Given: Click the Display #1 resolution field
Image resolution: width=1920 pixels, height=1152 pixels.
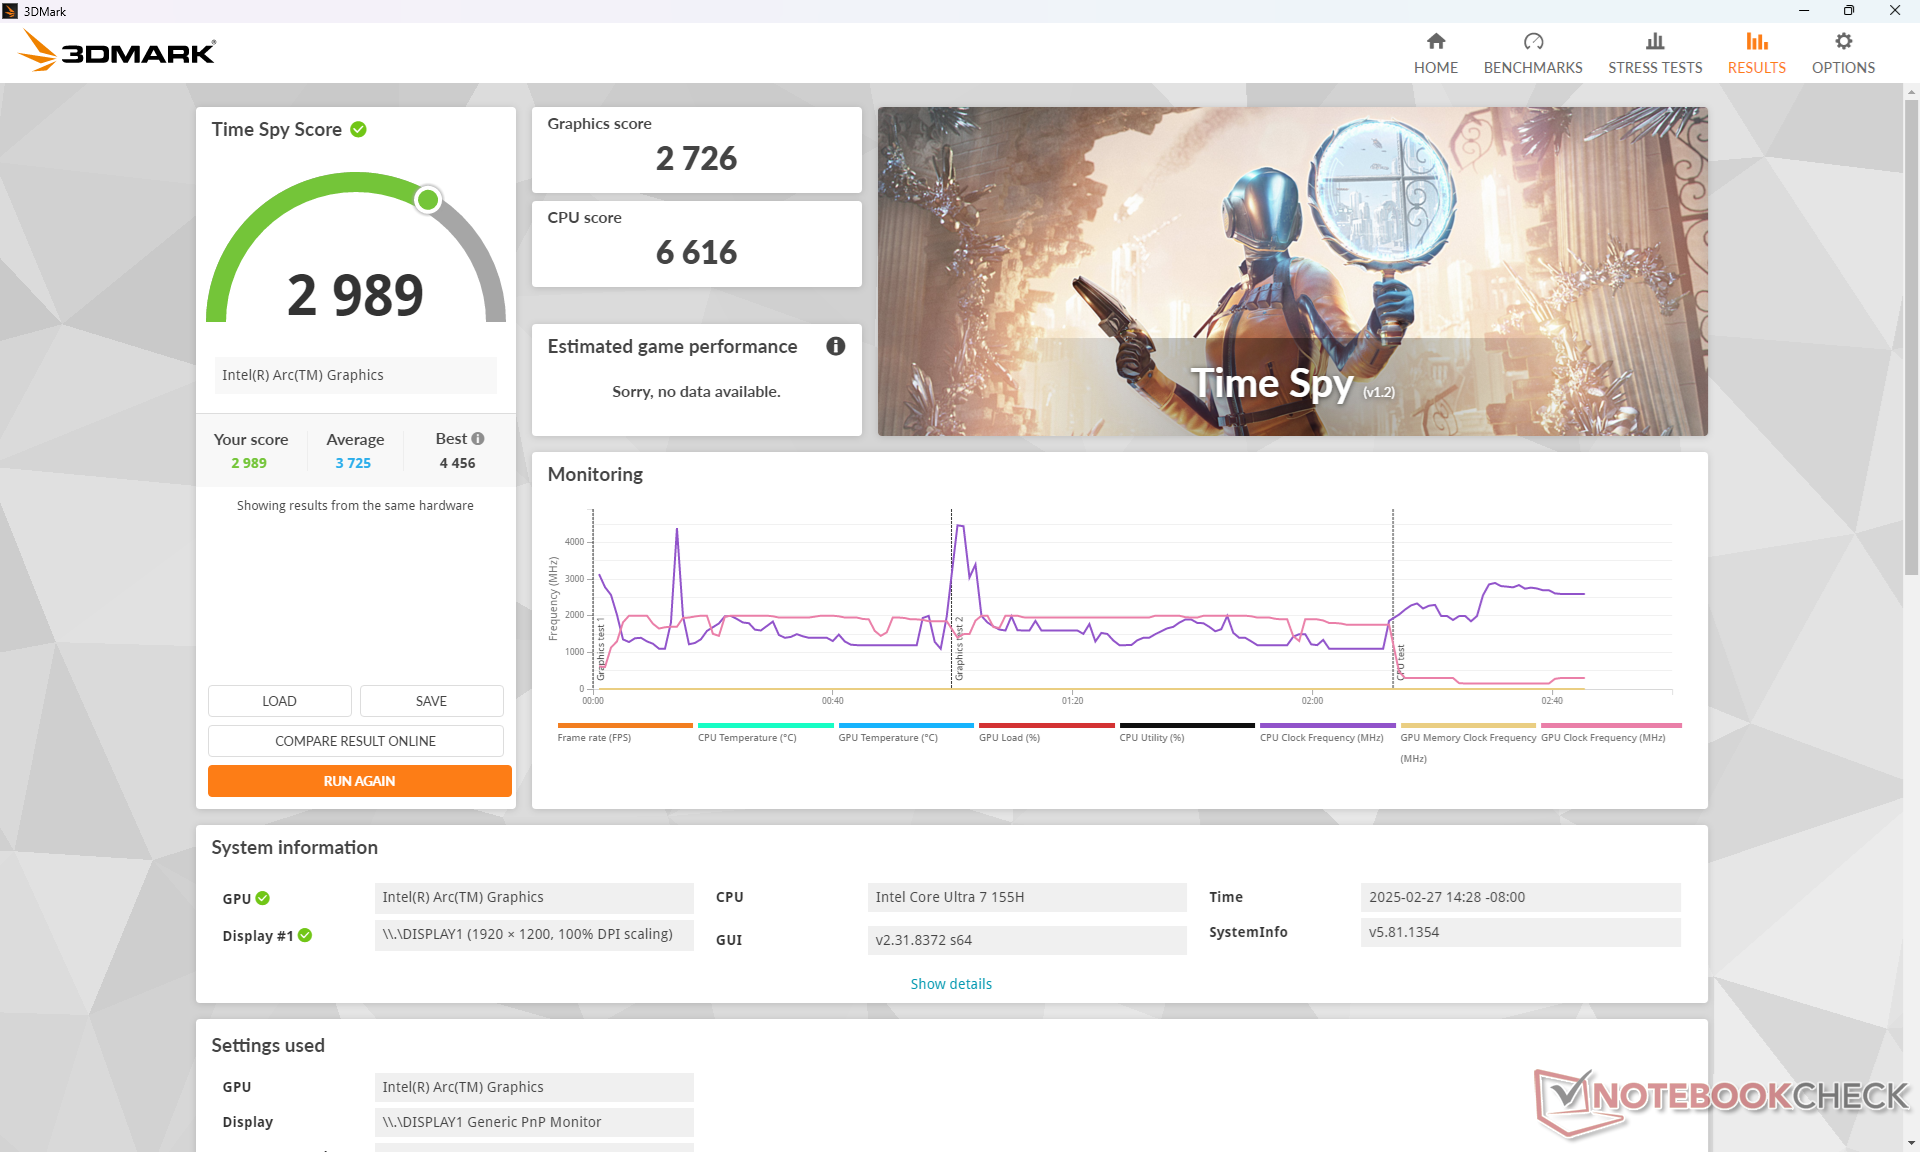Looking at the screenshot, I should click(534, 934).
